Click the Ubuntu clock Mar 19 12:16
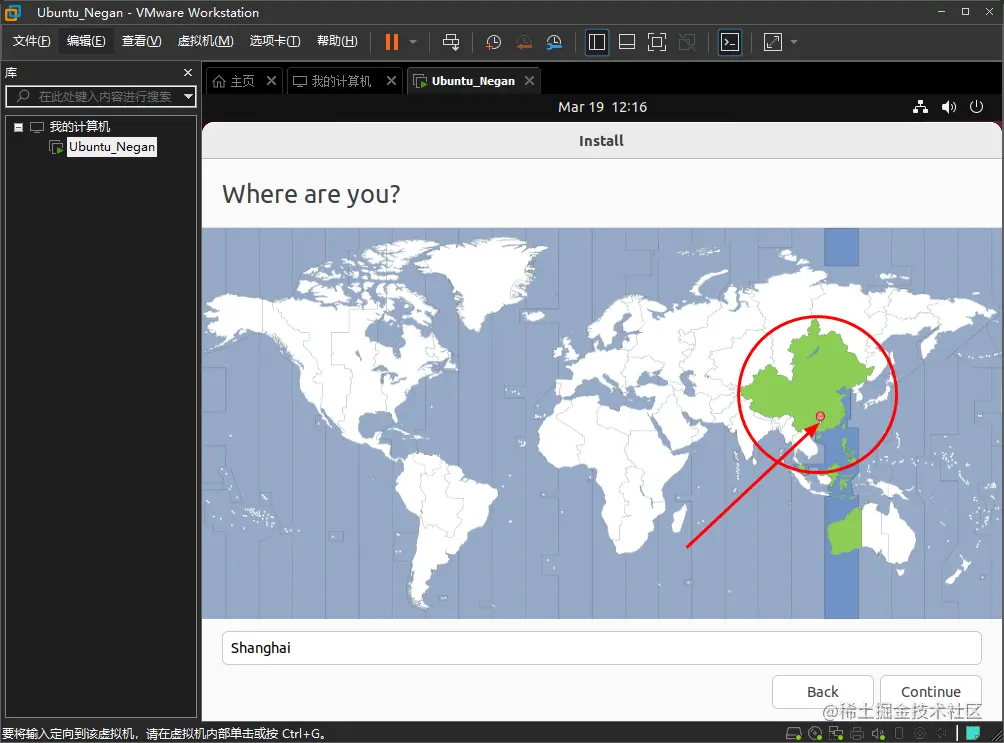This screenshot has width=1004, height=743. 603,107
